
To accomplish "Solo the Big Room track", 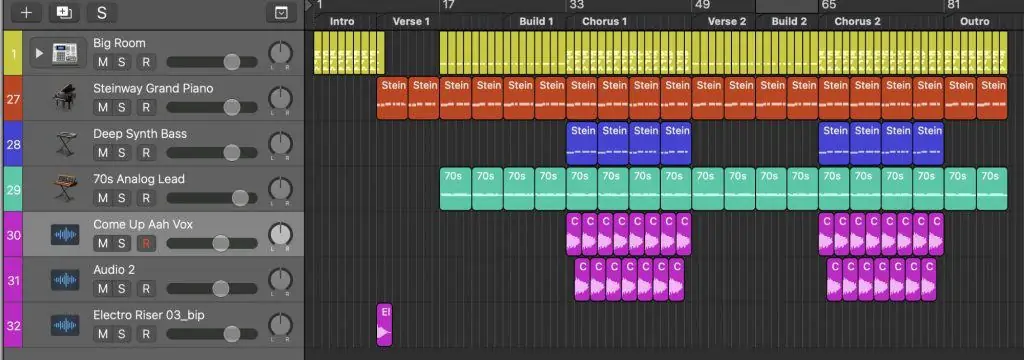I will pyautogui.click(x=121, y=62).
